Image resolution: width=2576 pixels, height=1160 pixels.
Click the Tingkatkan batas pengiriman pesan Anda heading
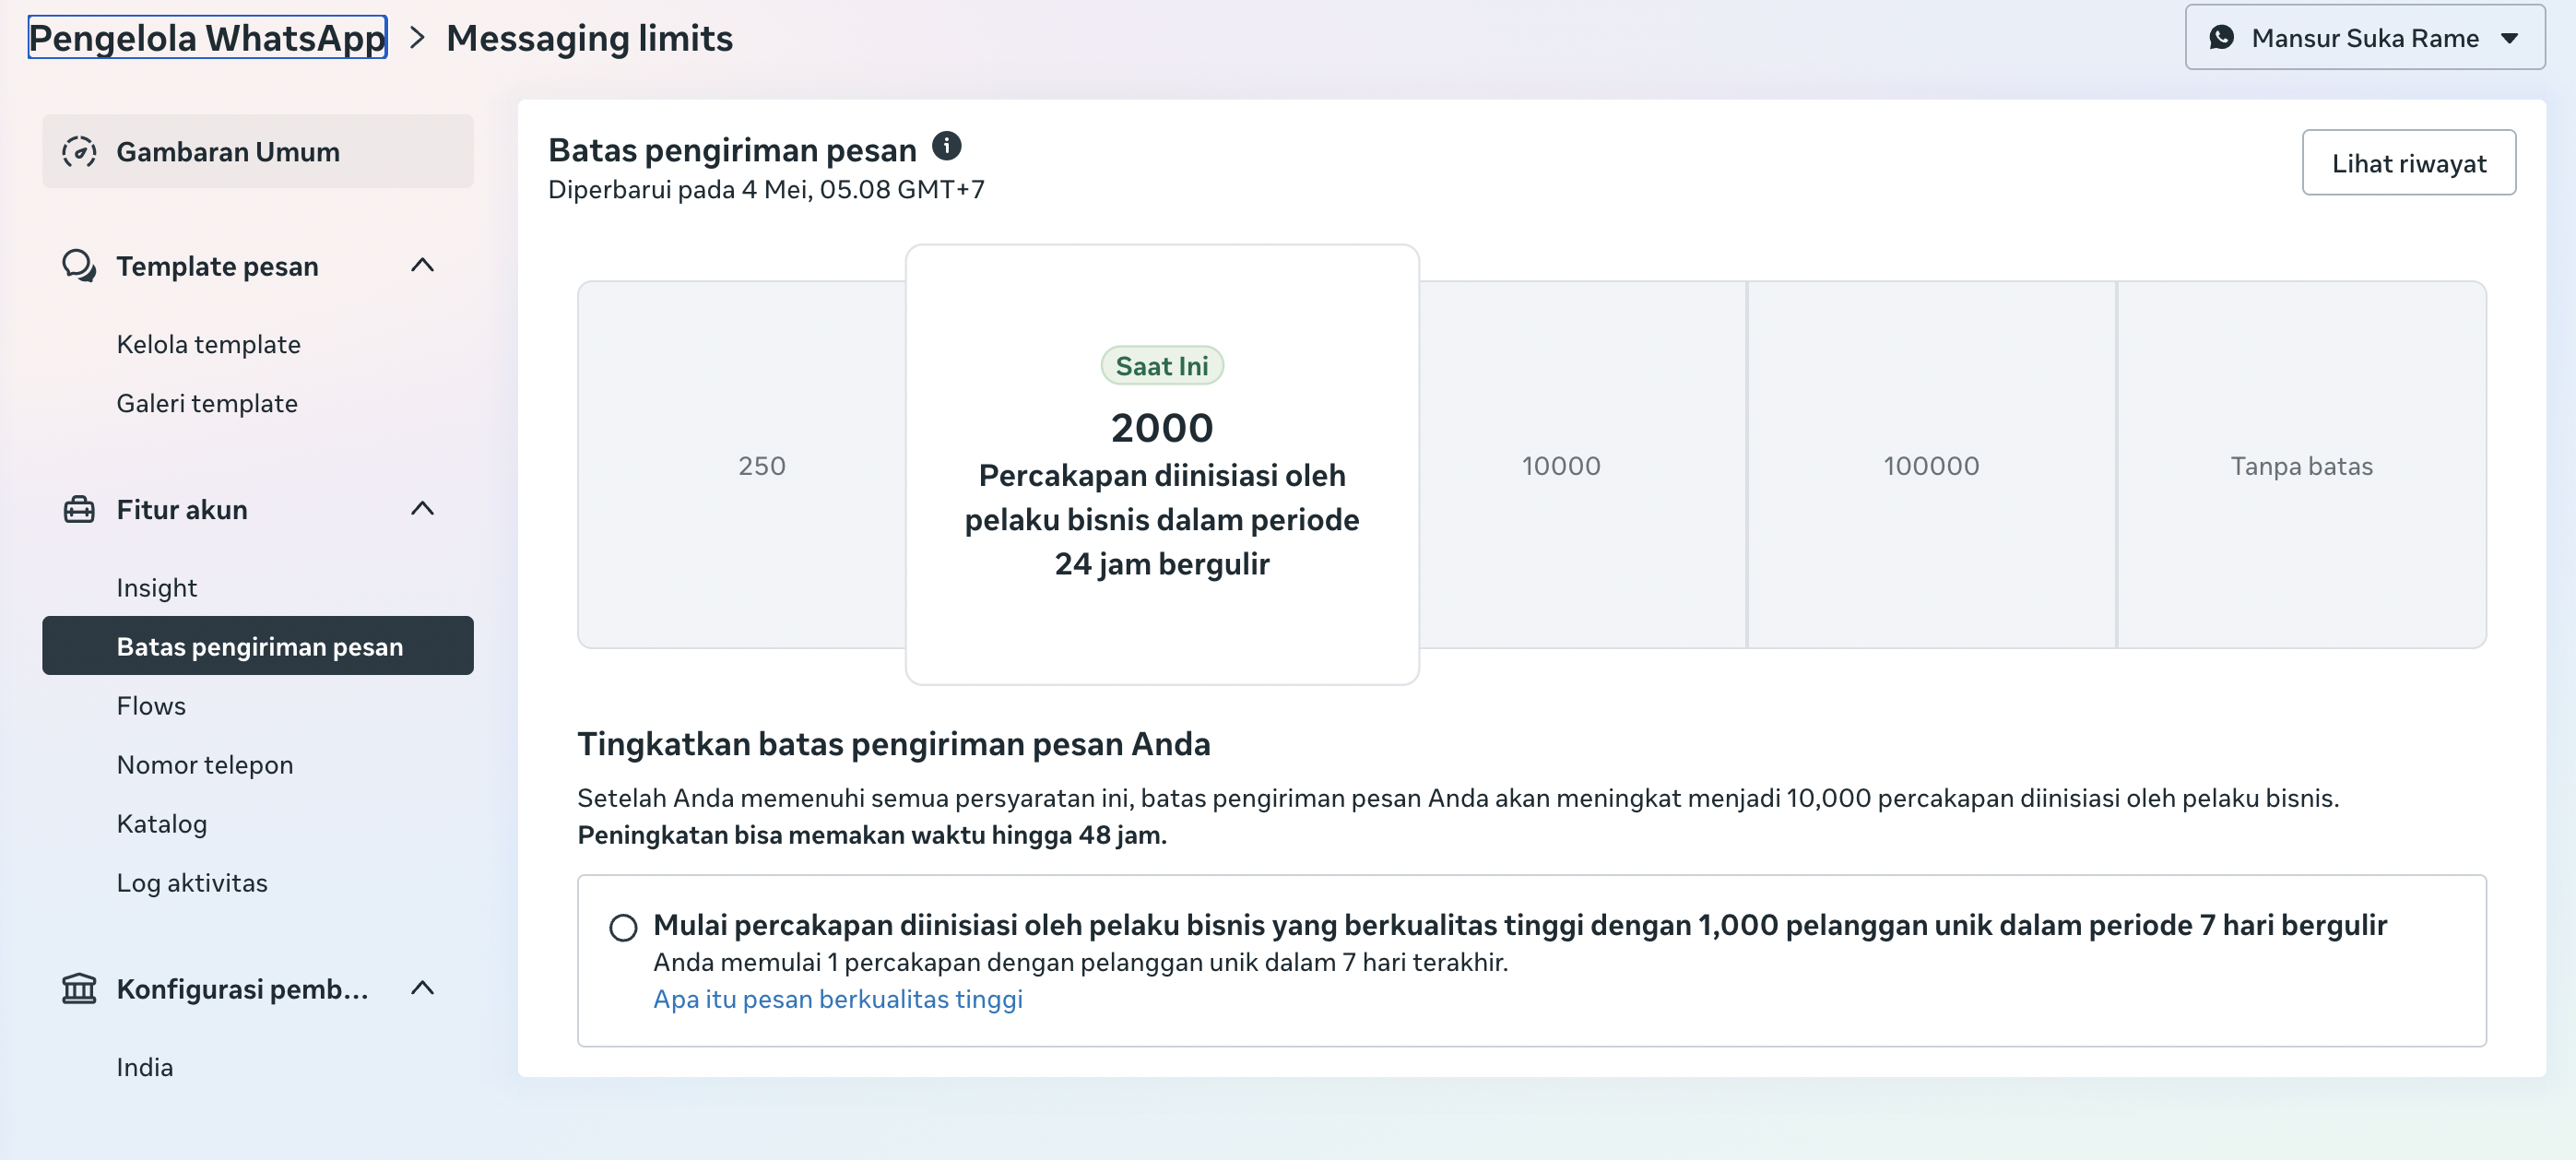click(x=893, y=745)
